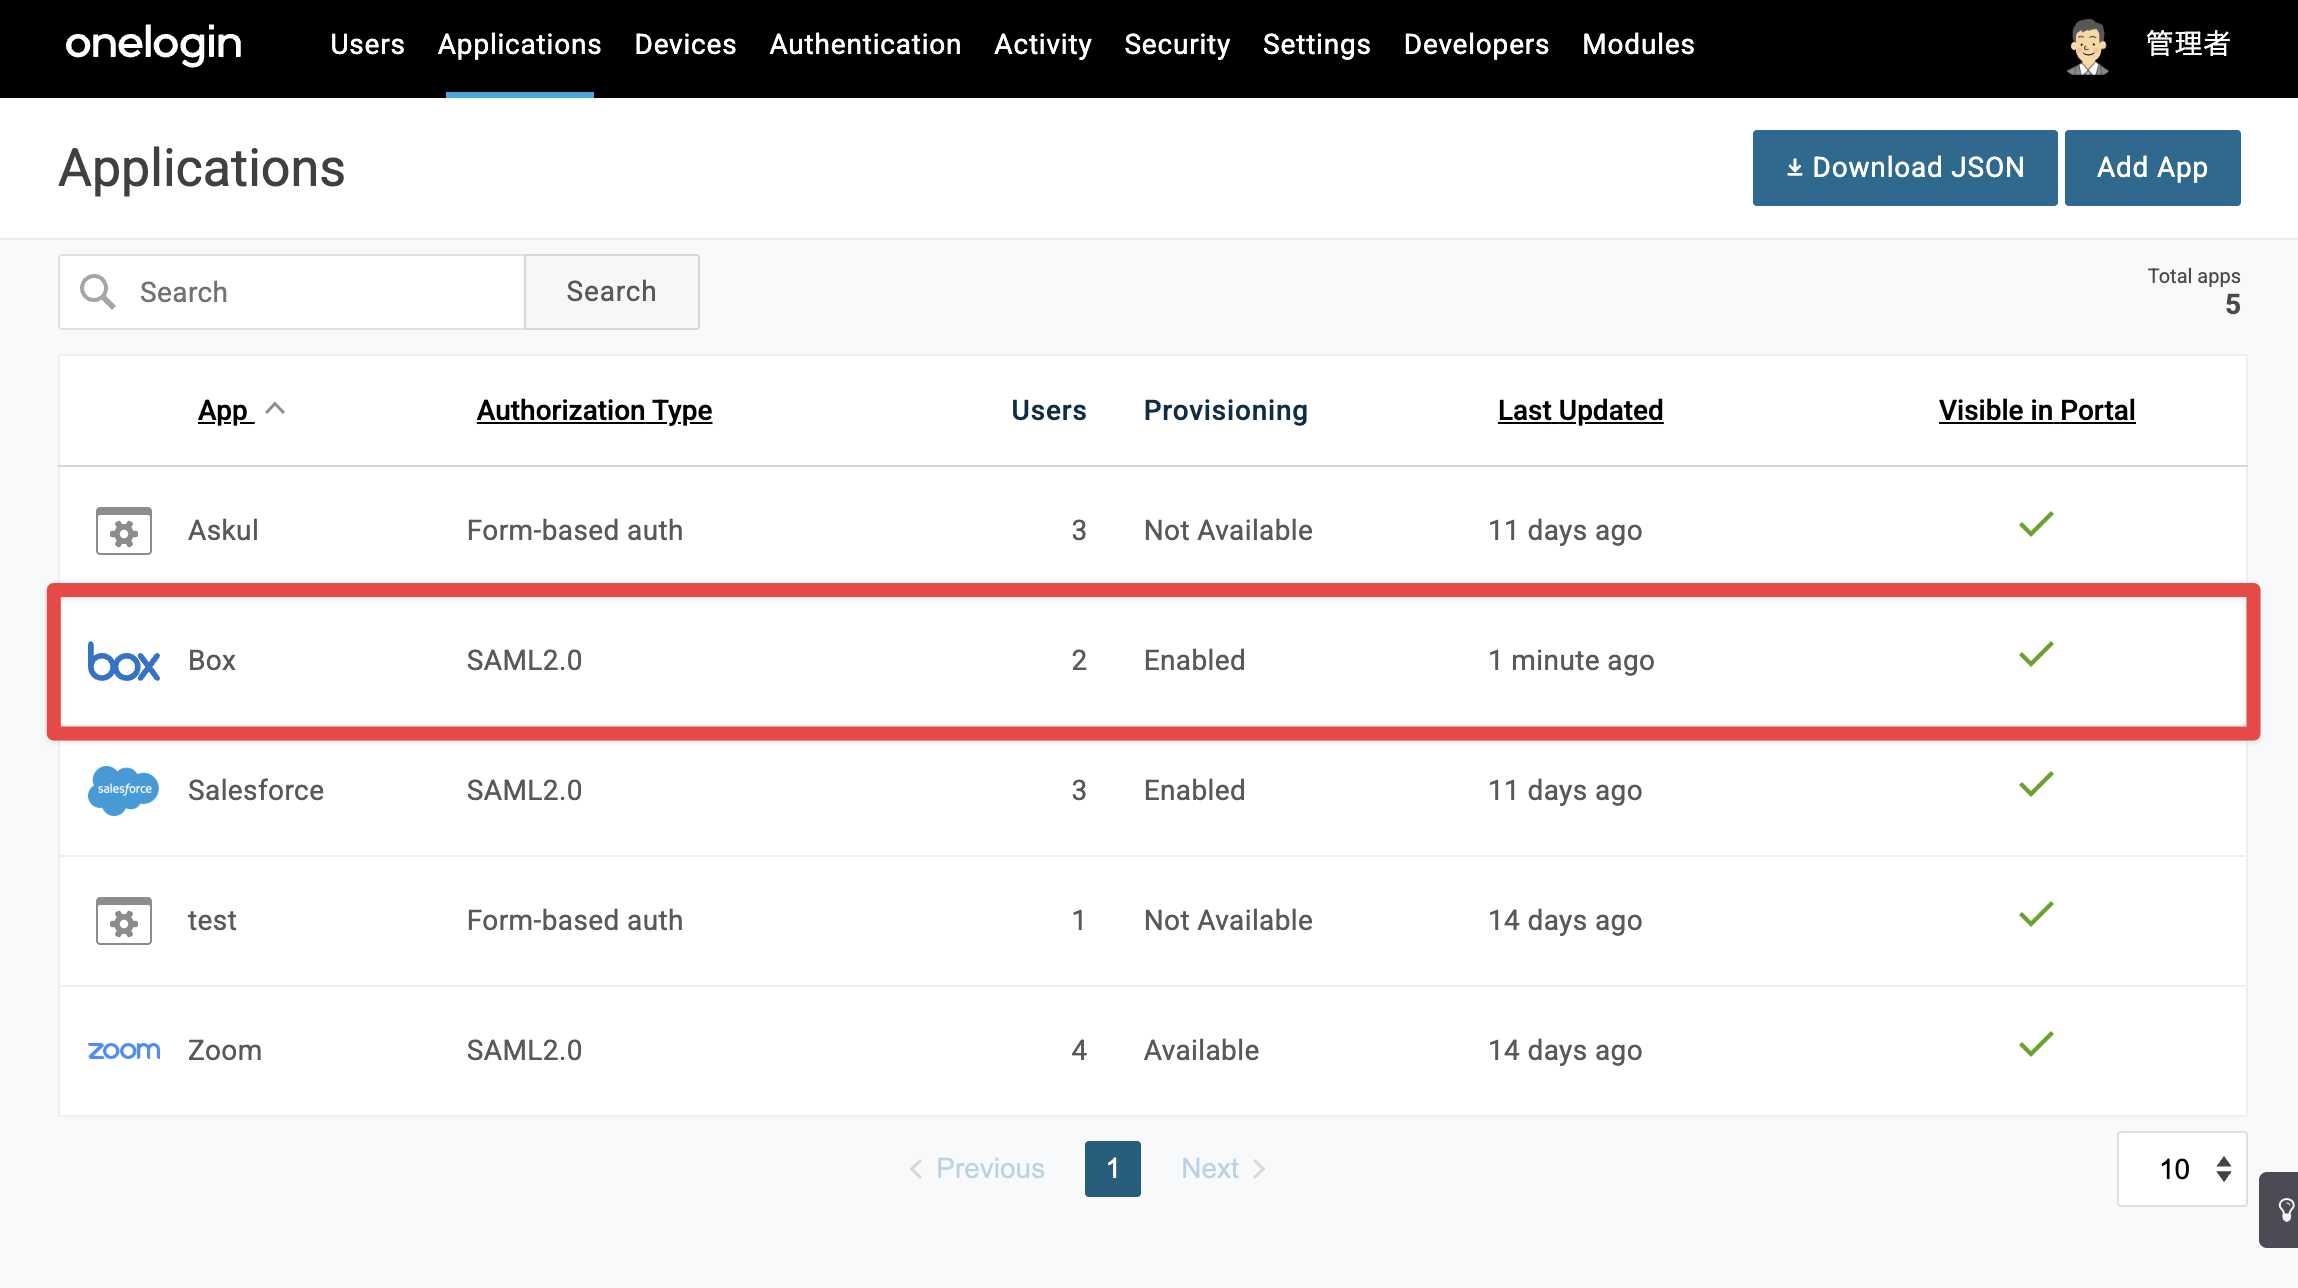2298x1288 pixels.
Task: Click the magnifier icon in search box
Action: 98,292
